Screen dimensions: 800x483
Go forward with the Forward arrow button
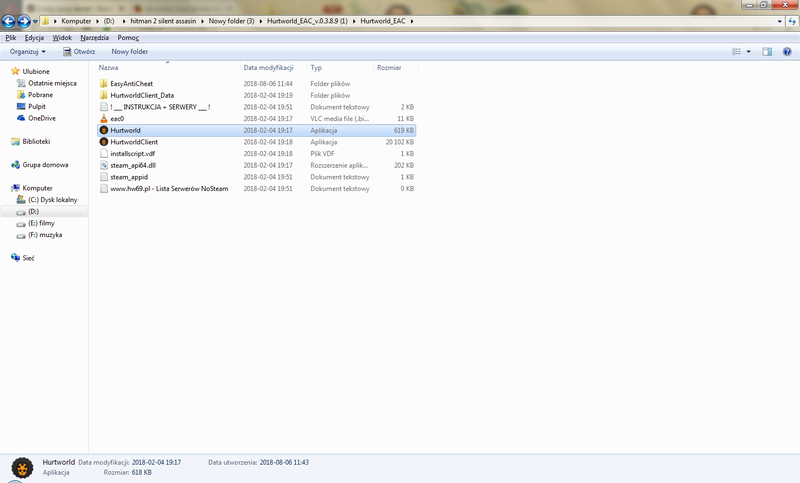(x=24, y=21)
